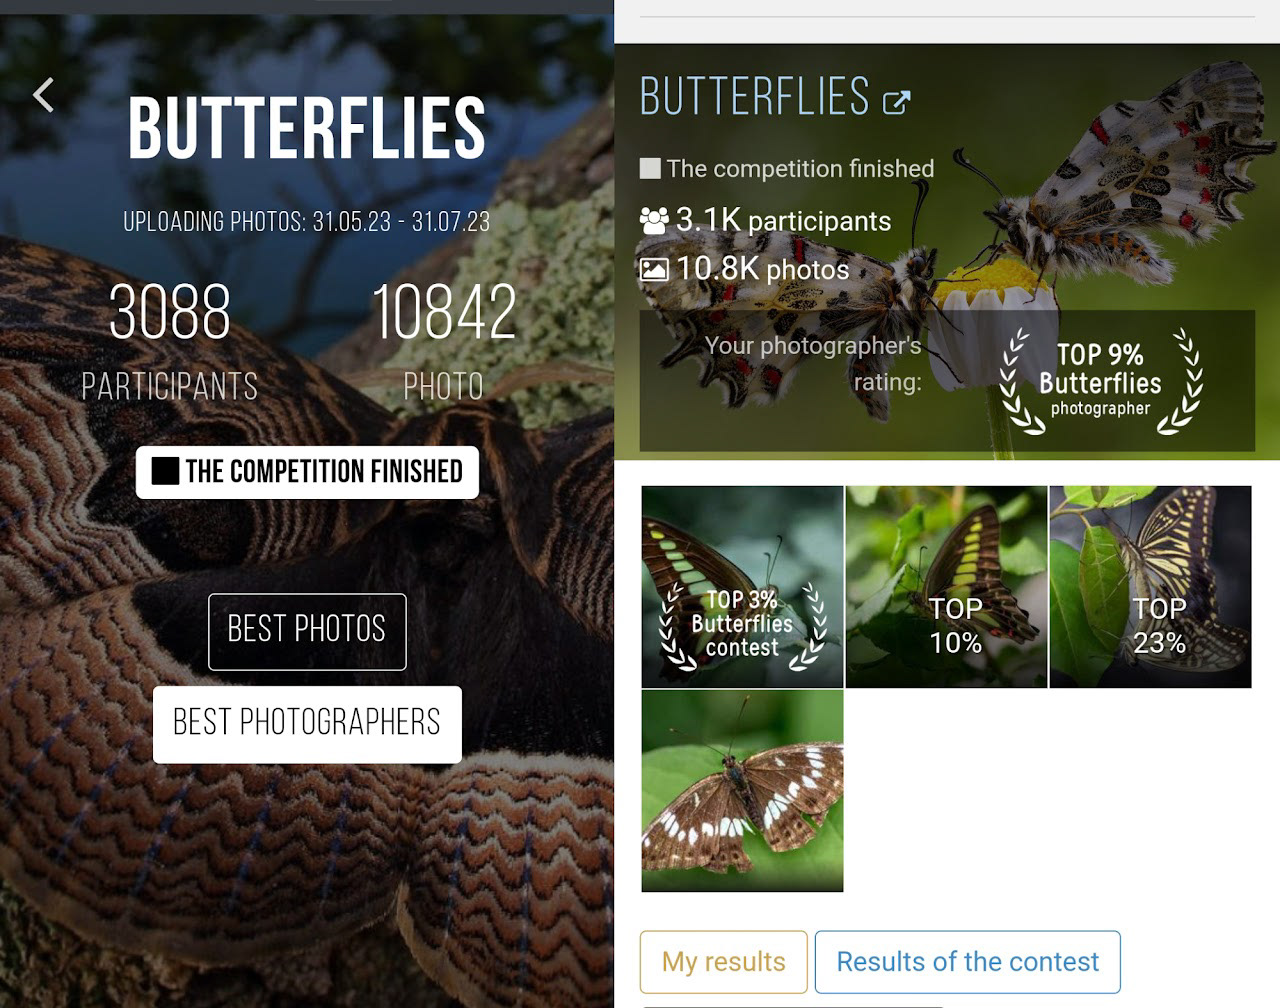Switch to Results of the contest tab

967,962
